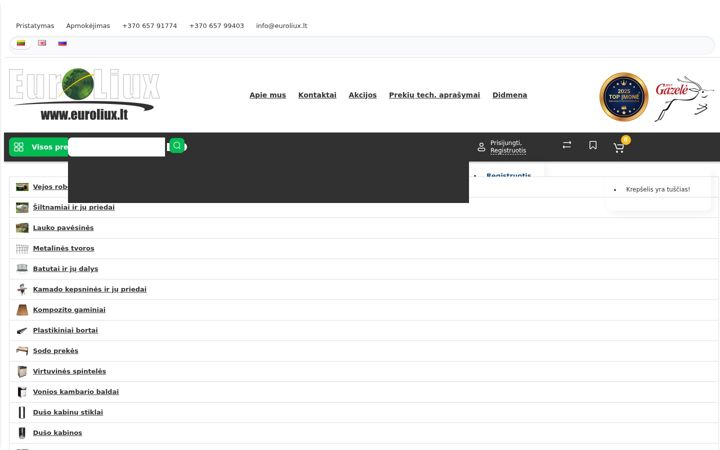Open the Didmena page
Image resolution: width=720 pixels, height=450 pixels.
click(x=510, y=95)
